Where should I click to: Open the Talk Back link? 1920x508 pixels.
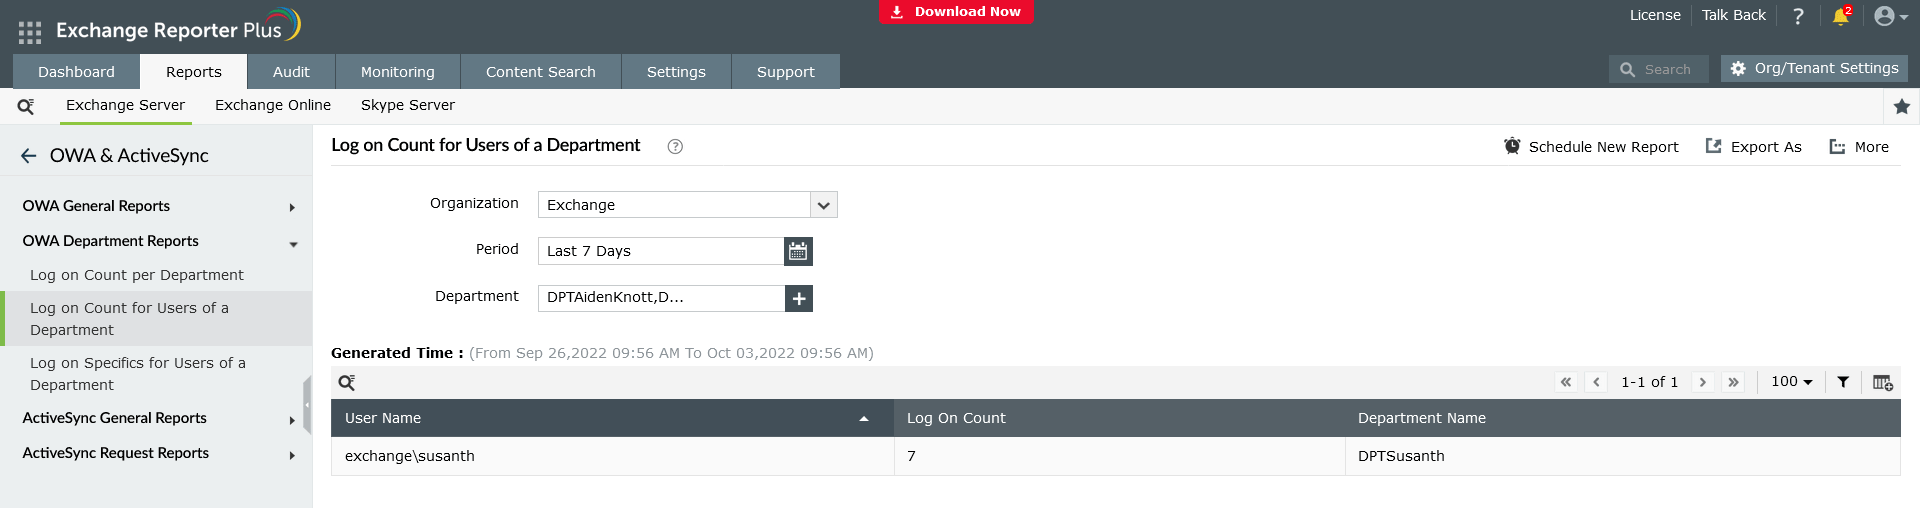point(1734,15)
